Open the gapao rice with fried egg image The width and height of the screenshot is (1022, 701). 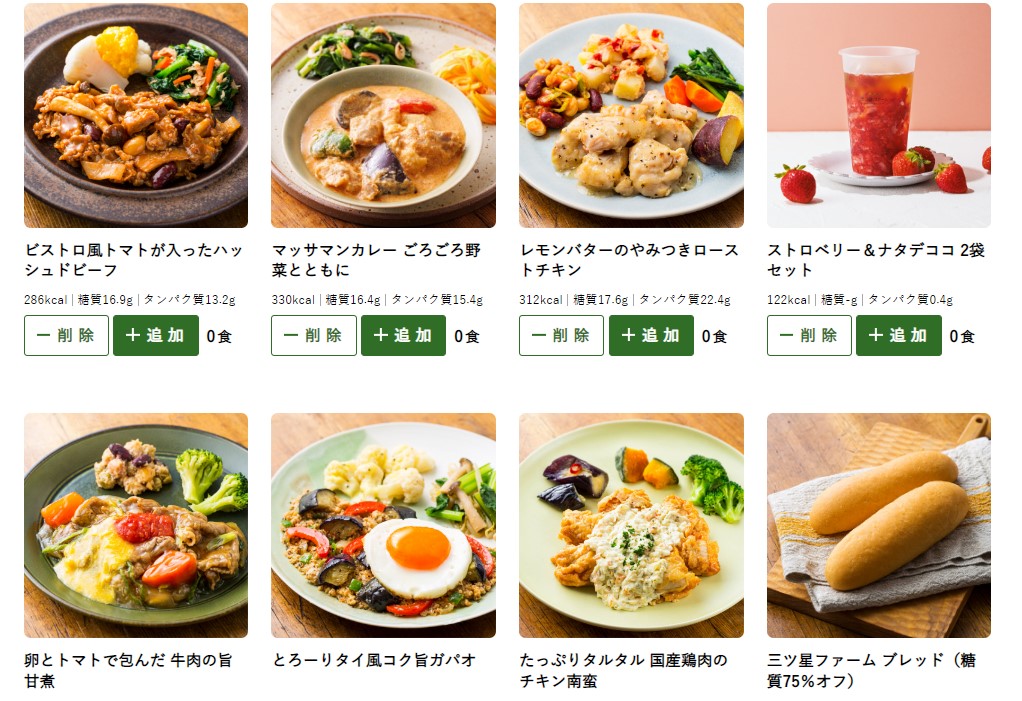click(383, 525)
